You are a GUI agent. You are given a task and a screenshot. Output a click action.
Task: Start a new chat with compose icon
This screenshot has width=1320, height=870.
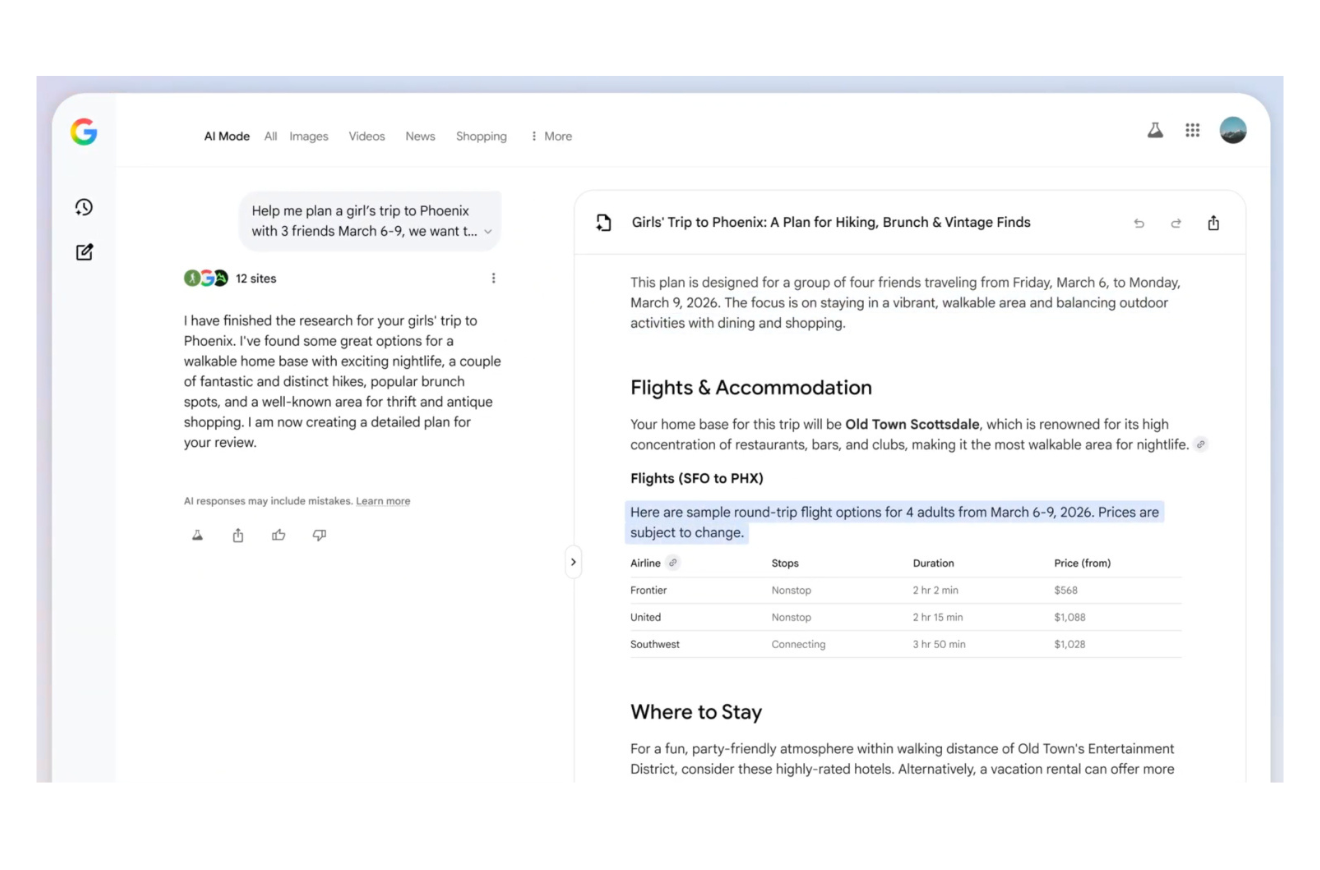pyautogui.click(x=84, y=252)
